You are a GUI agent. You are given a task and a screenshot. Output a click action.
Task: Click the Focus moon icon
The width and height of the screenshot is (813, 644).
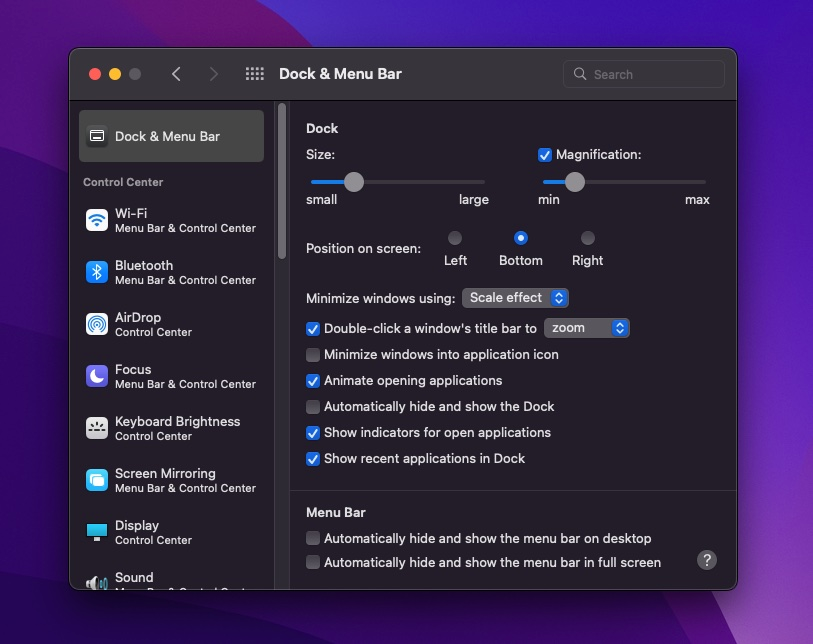point(97,376)
